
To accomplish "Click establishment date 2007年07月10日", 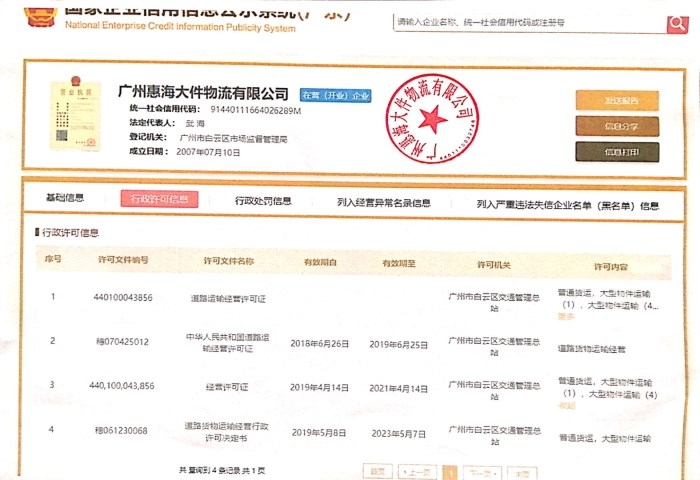I will click(x=208, y=152).
